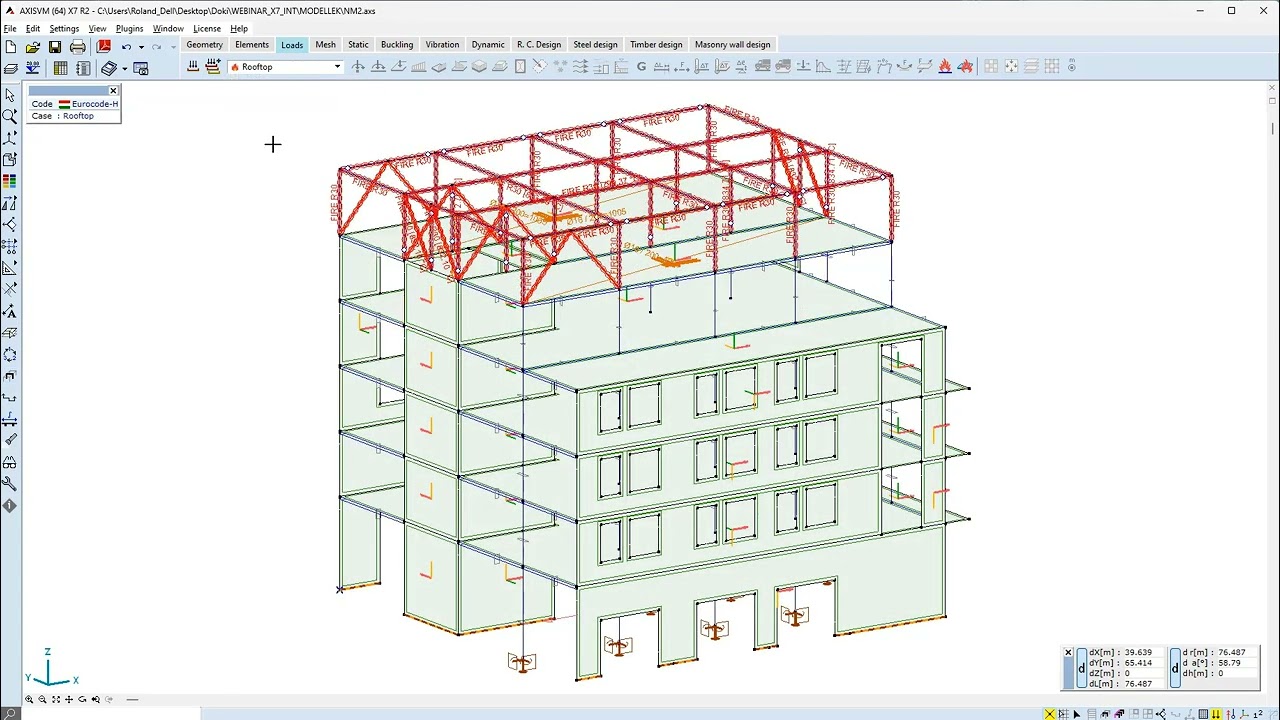
Task: Select the arrow selection tool in left toolbar
Action: coord(10,95)
